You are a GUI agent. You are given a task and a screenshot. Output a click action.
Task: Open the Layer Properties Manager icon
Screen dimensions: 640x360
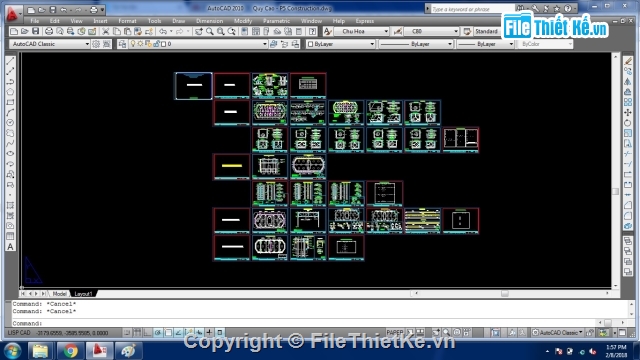pos(122,44)
